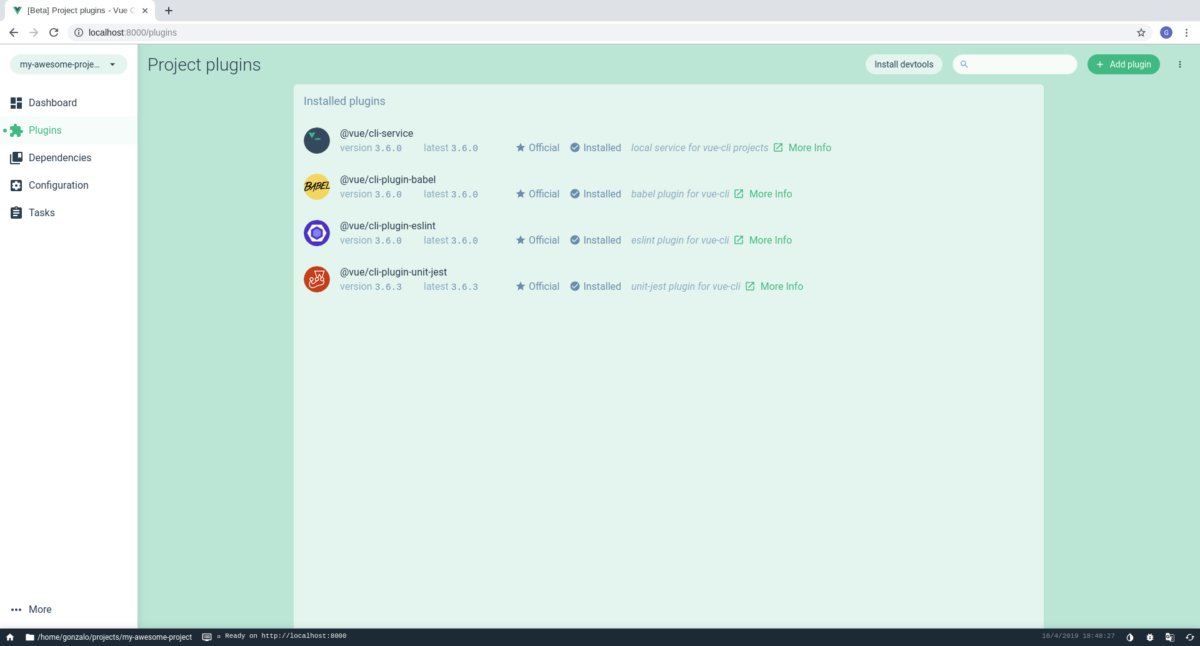Go to Dependencies in the sidebar
1200x646 pixels.
click(68, 158)
